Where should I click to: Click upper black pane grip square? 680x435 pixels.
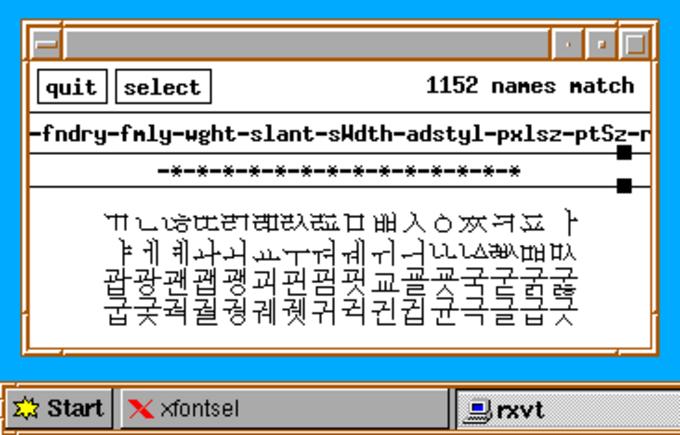point(624,152)
